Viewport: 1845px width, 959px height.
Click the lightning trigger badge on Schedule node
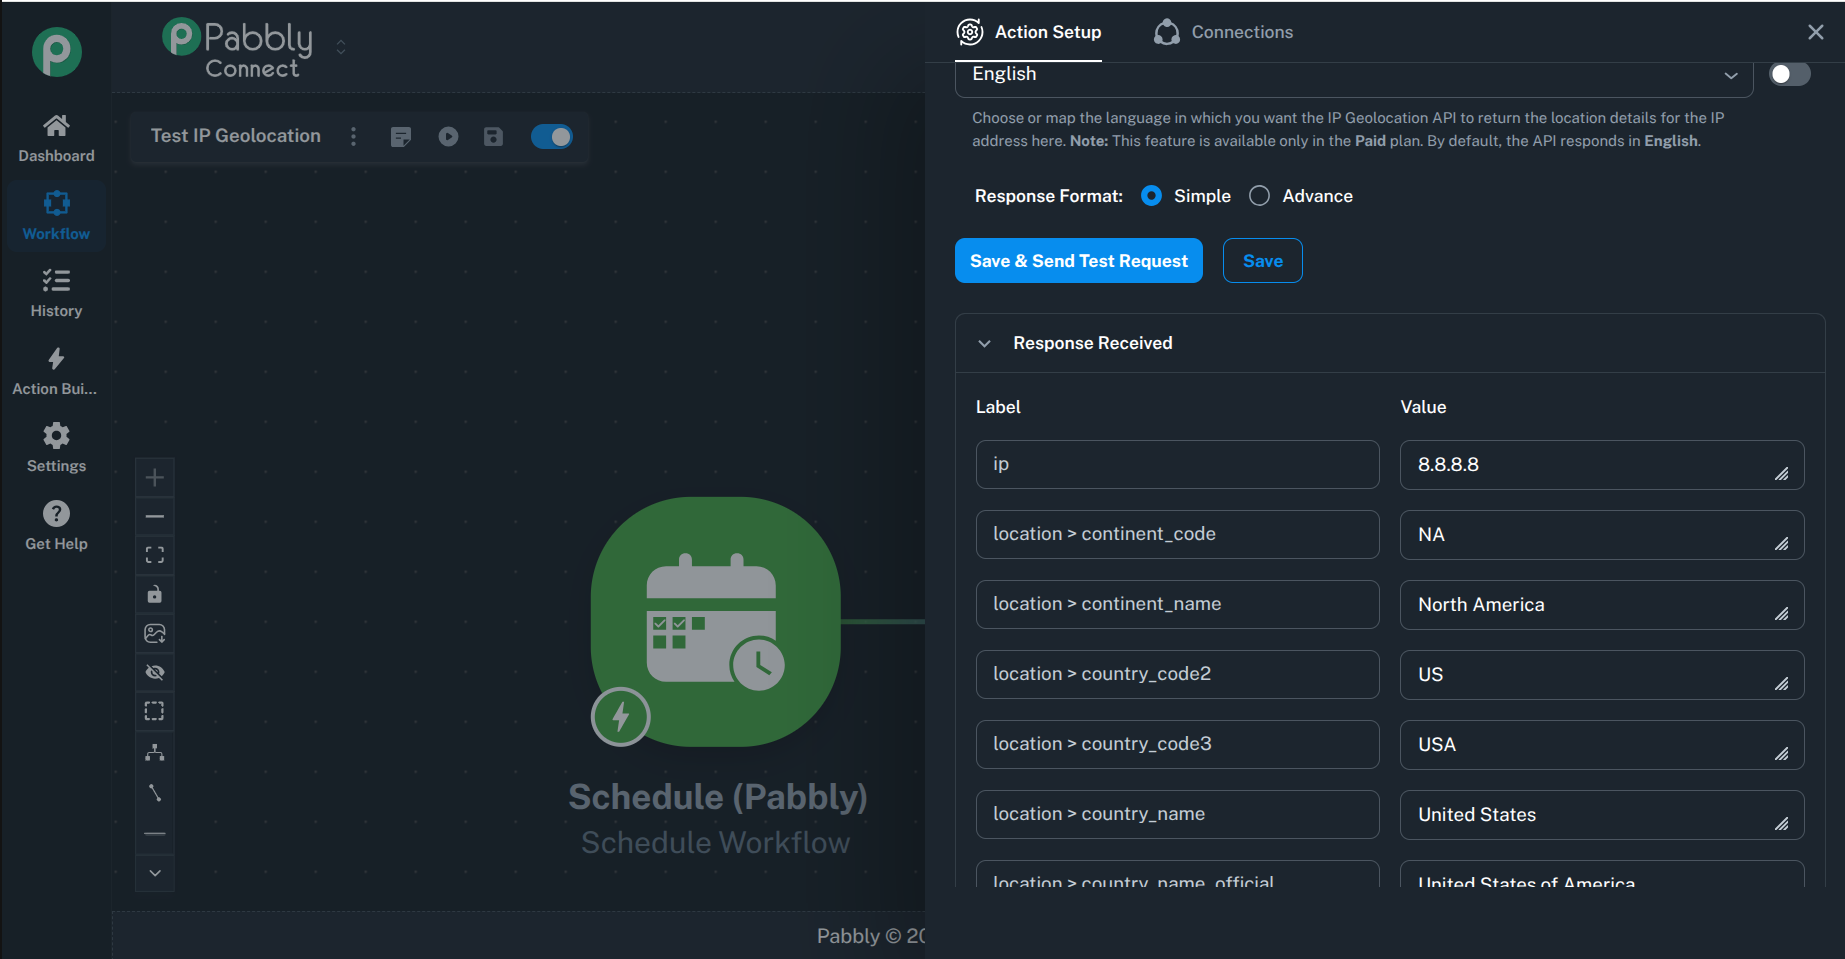click(x=621, y=716)
